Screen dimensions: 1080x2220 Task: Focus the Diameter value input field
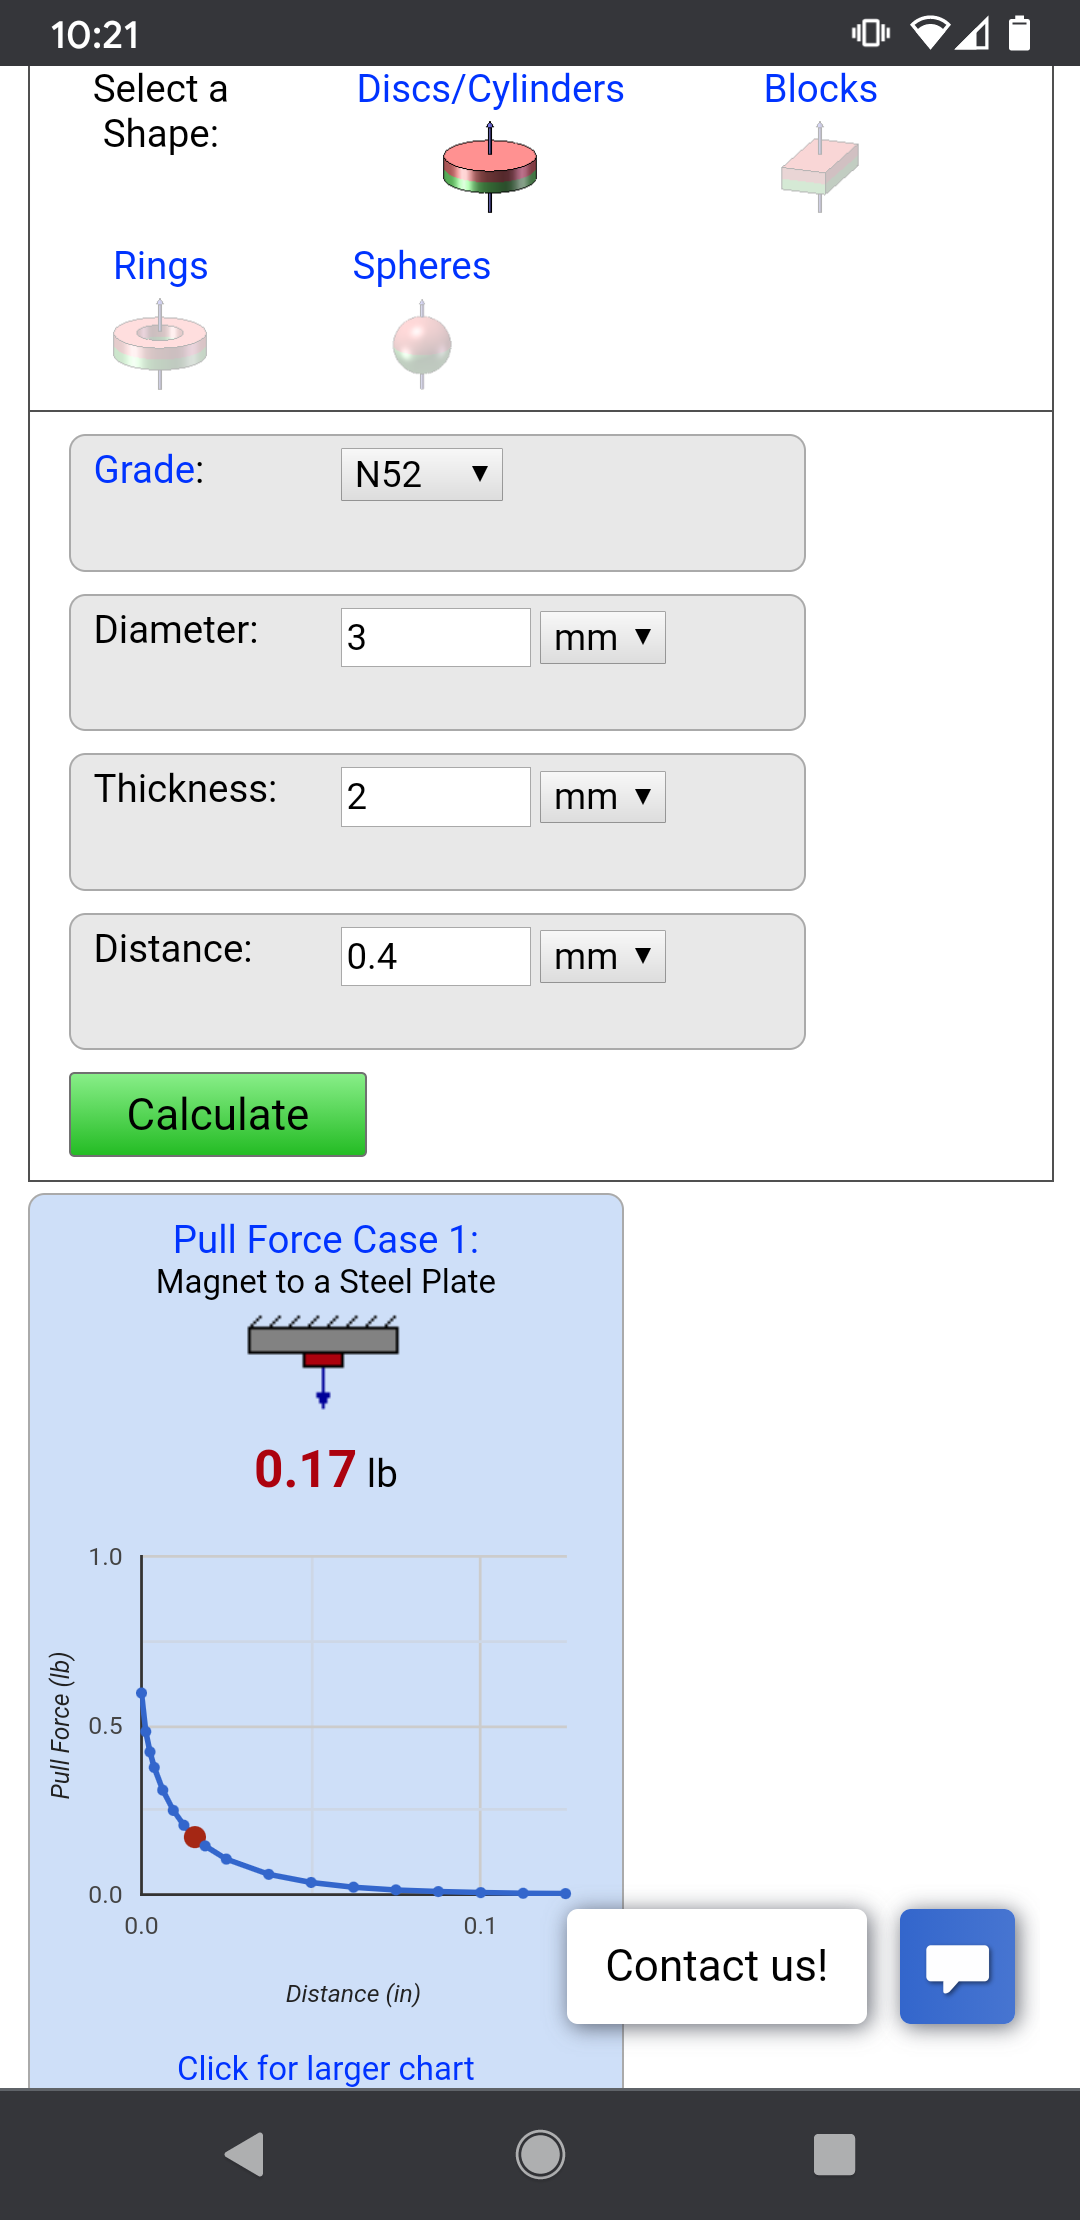436,638
